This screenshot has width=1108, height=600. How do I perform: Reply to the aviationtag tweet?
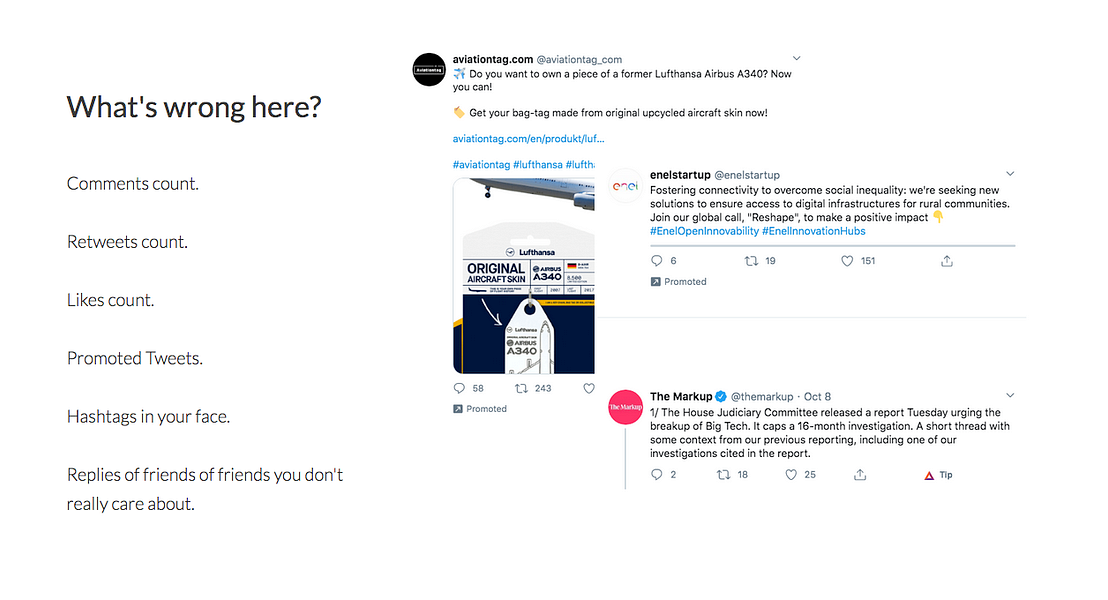pos(460,388)
